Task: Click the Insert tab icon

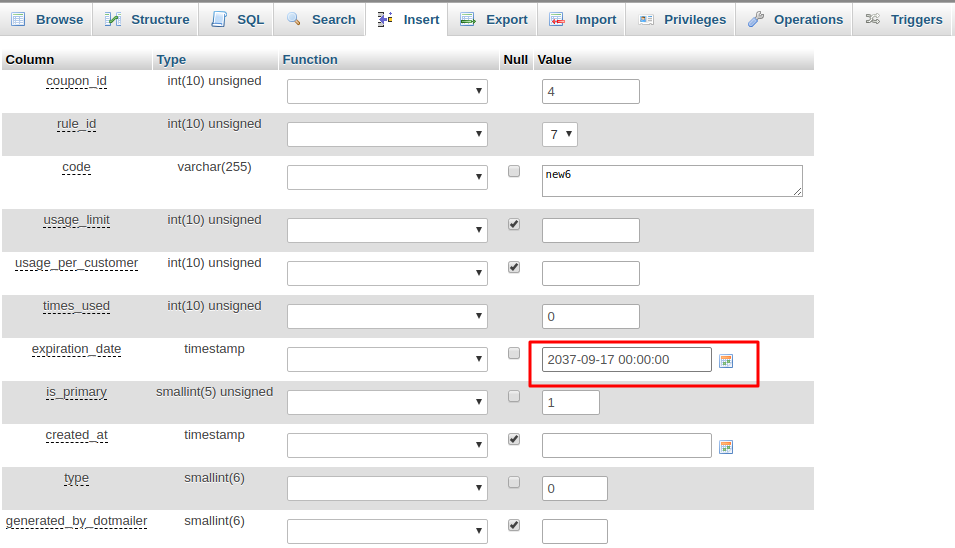Action: (x=385, y=19)
